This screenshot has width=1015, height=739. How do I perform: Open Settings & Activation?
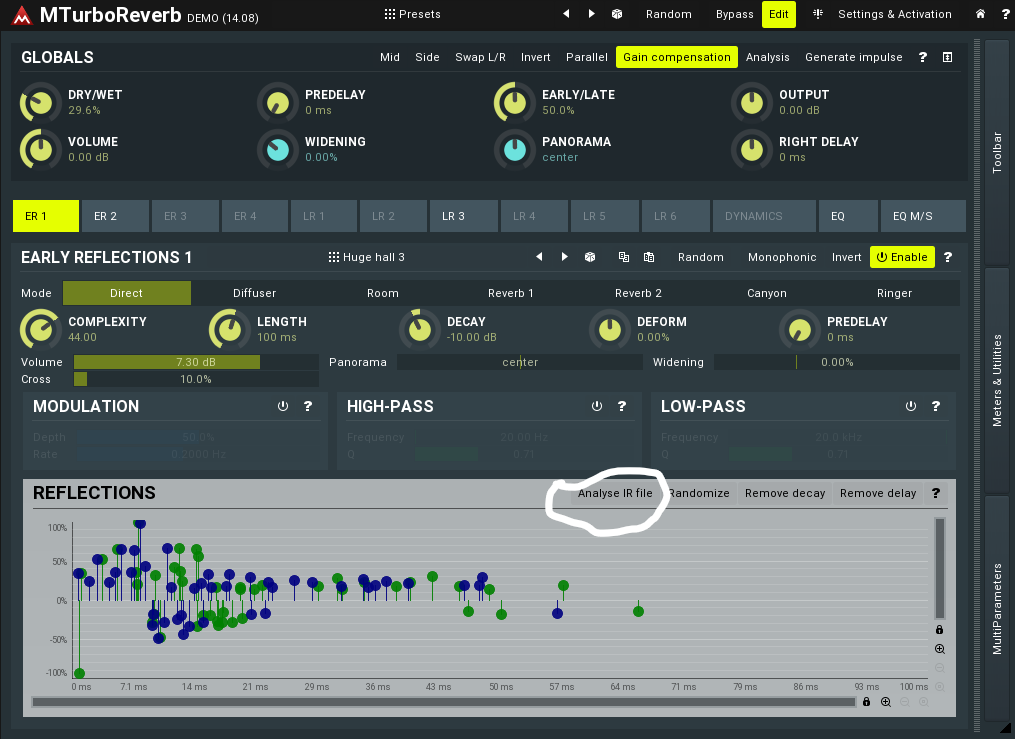pos(894,14)
